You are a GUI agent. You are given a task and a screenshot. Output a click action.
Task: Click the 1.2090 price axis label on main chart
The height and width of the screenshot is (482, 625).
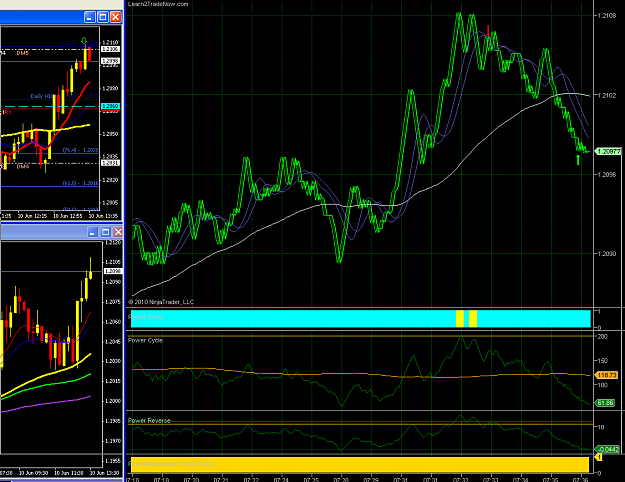click(606, 254)
